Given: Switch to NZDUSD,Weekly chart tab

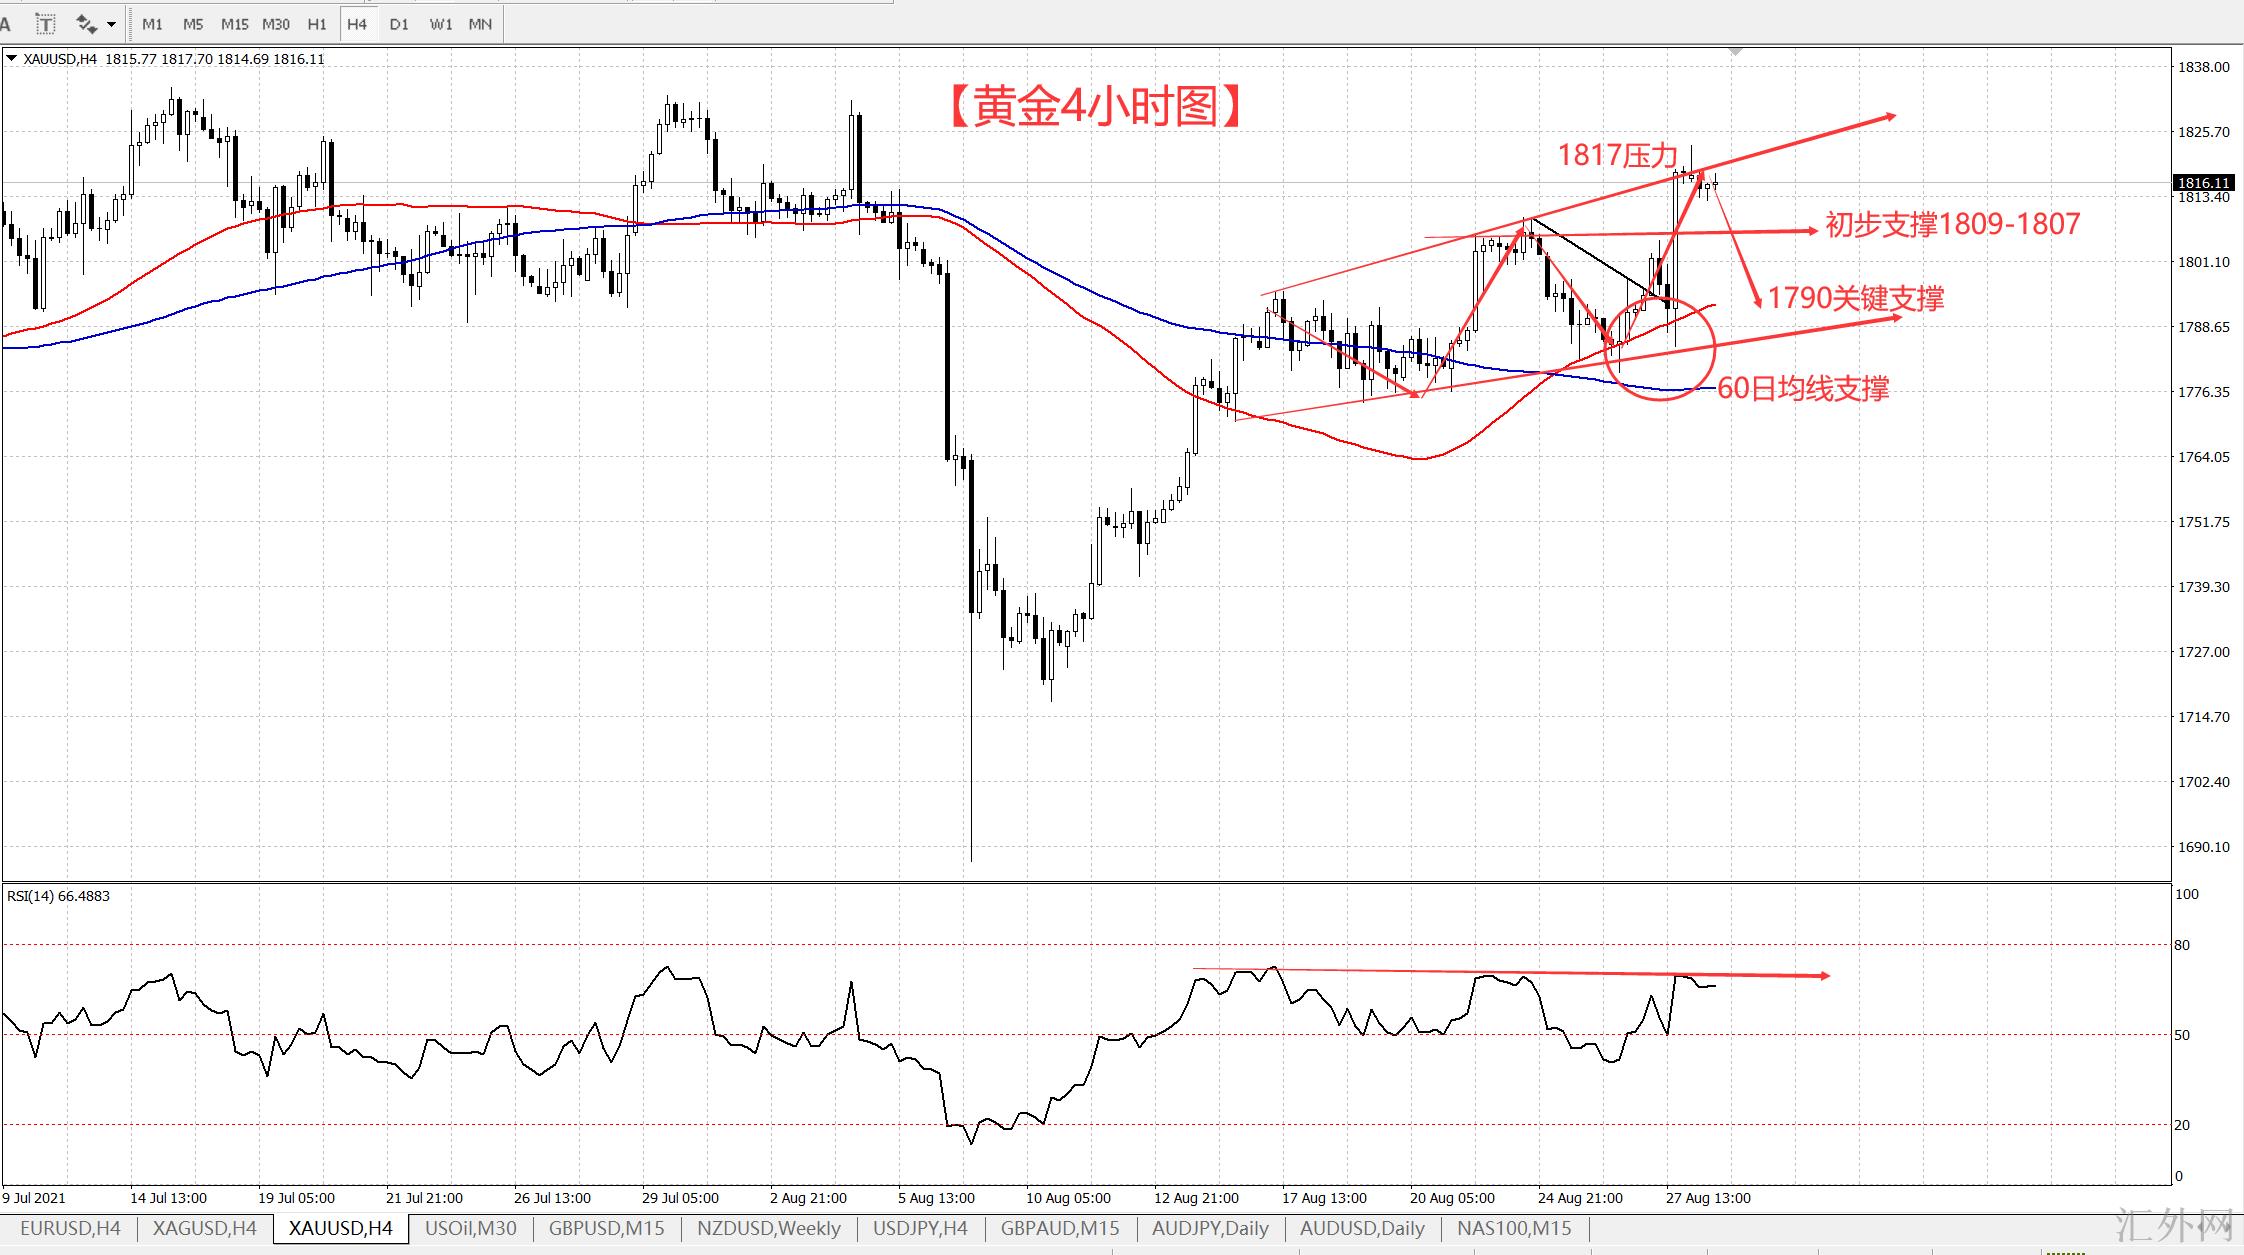Looking at the screenshot, I should (768, 1228).
